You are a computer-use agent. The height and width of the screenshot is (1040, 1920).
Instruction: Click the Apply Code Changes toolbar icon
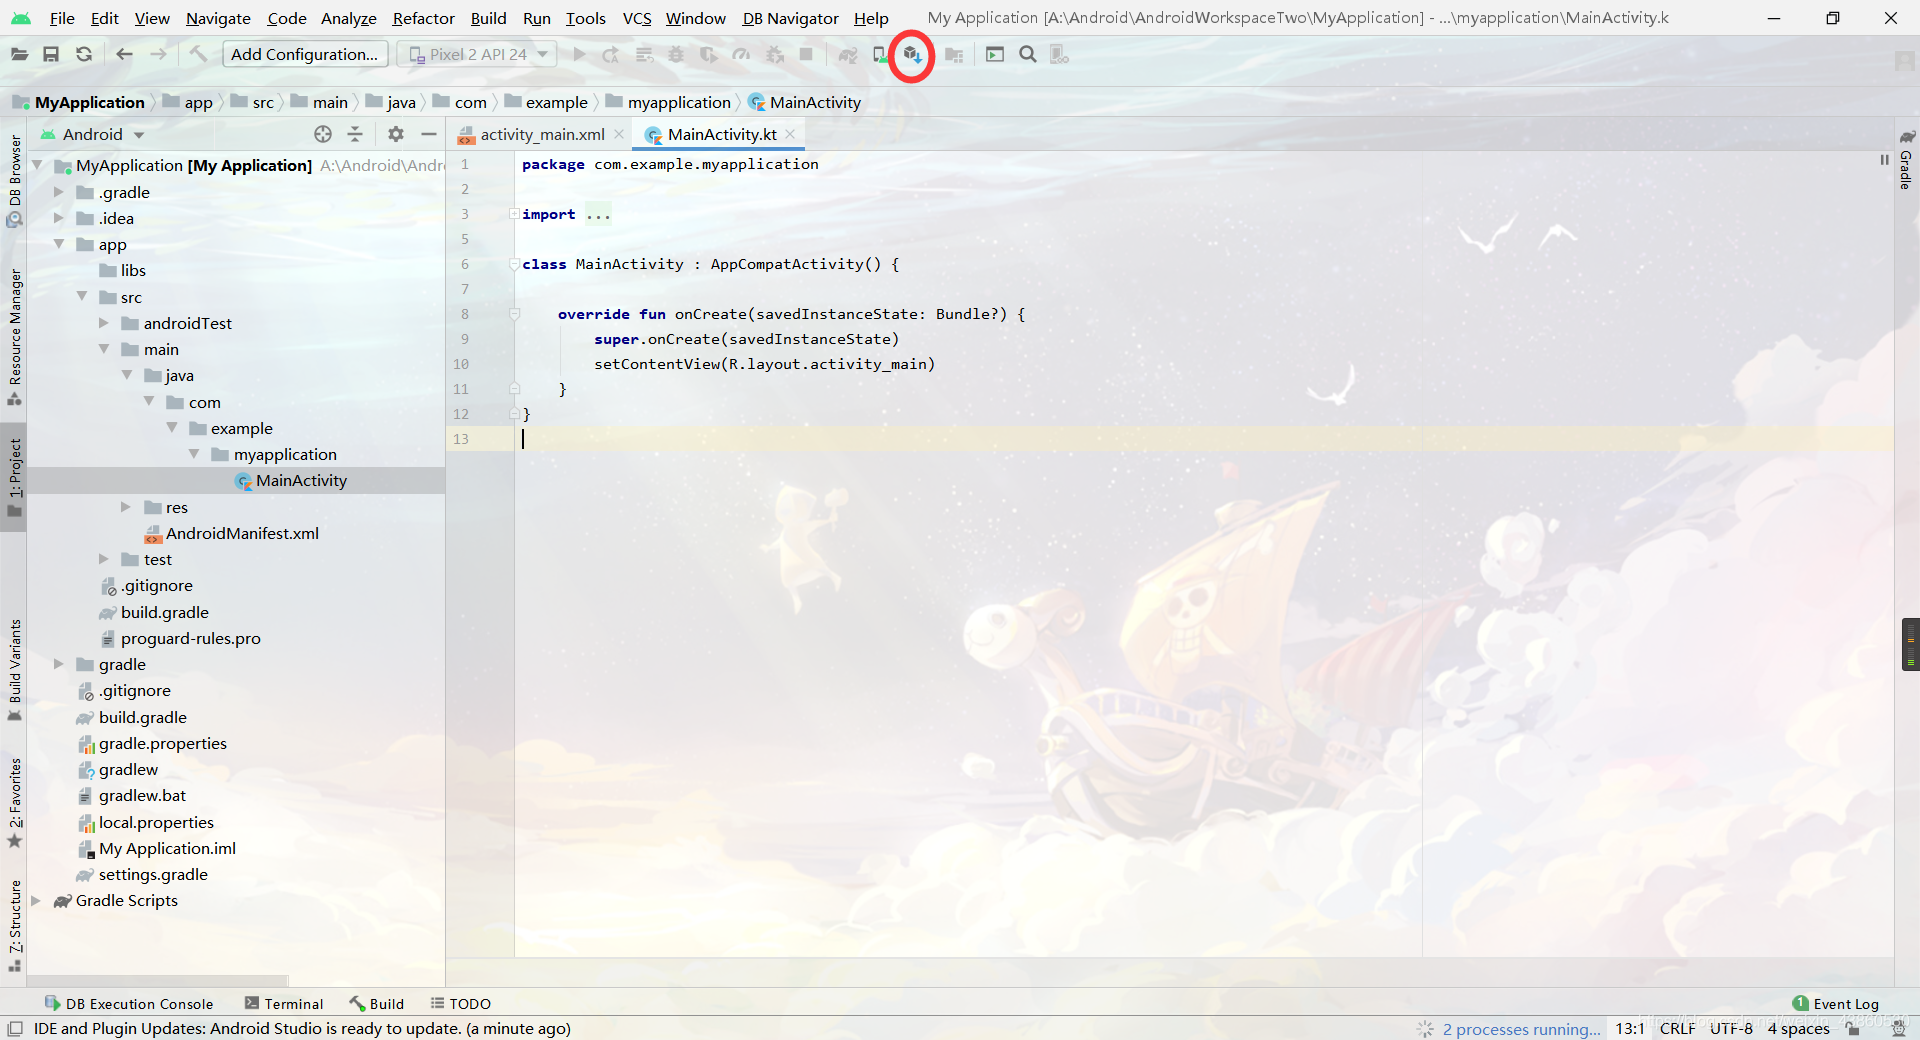[x=644, y=54]
